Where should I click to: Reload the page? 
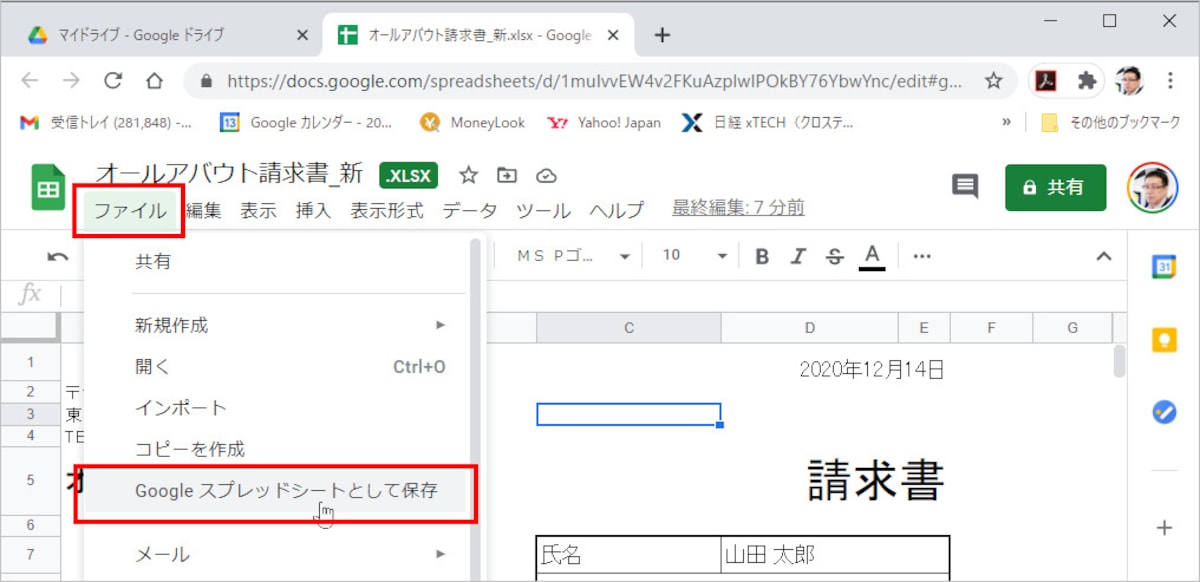113,81
